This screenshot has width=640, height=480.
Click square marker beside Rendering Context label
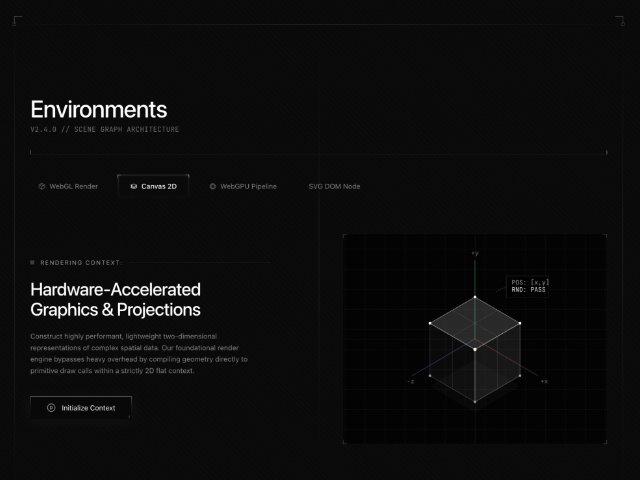(32, 263)
